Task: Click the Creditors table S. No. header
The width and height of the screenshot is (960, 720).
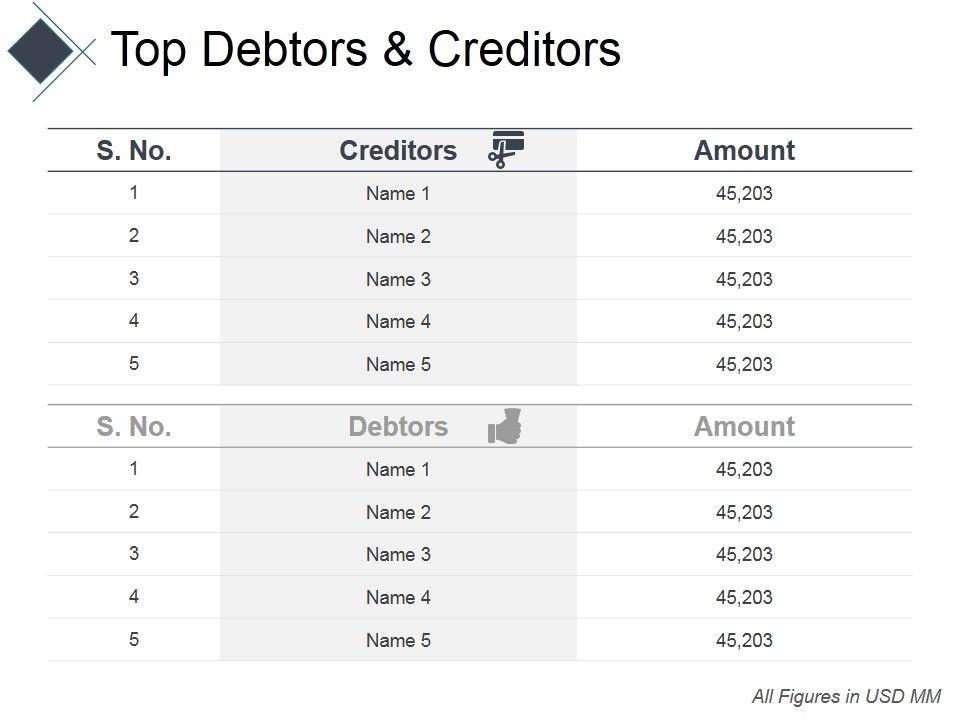Action: [134, 151]
